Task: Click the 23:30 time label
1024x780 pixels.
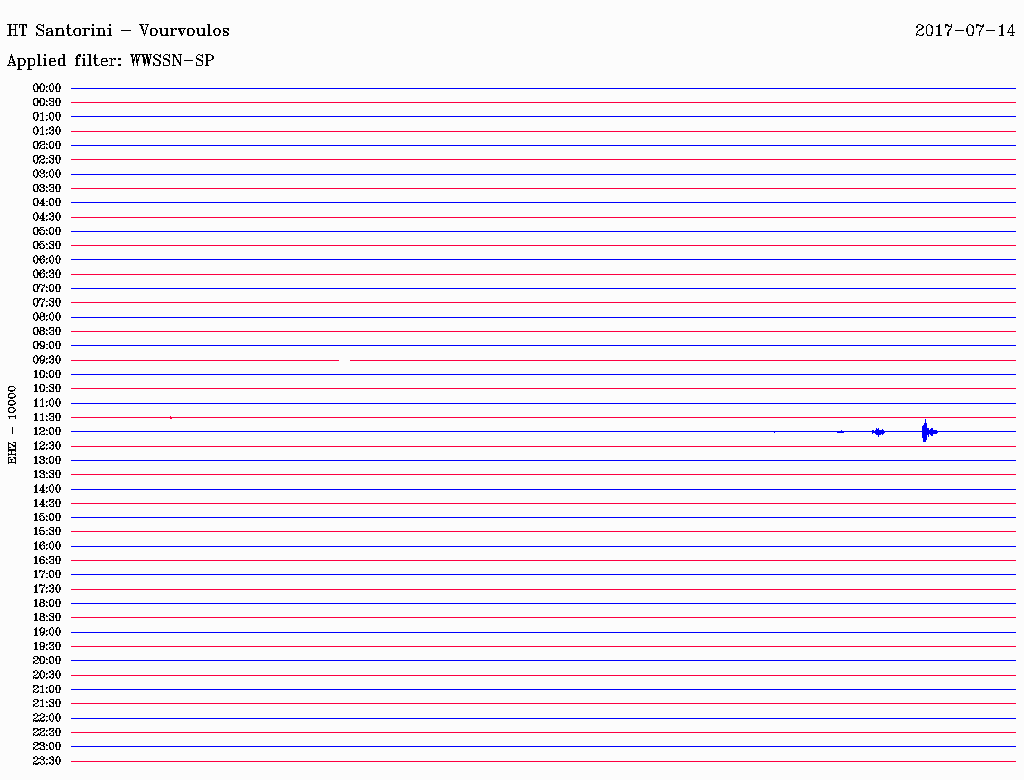Action: click(x=47, y=761)
